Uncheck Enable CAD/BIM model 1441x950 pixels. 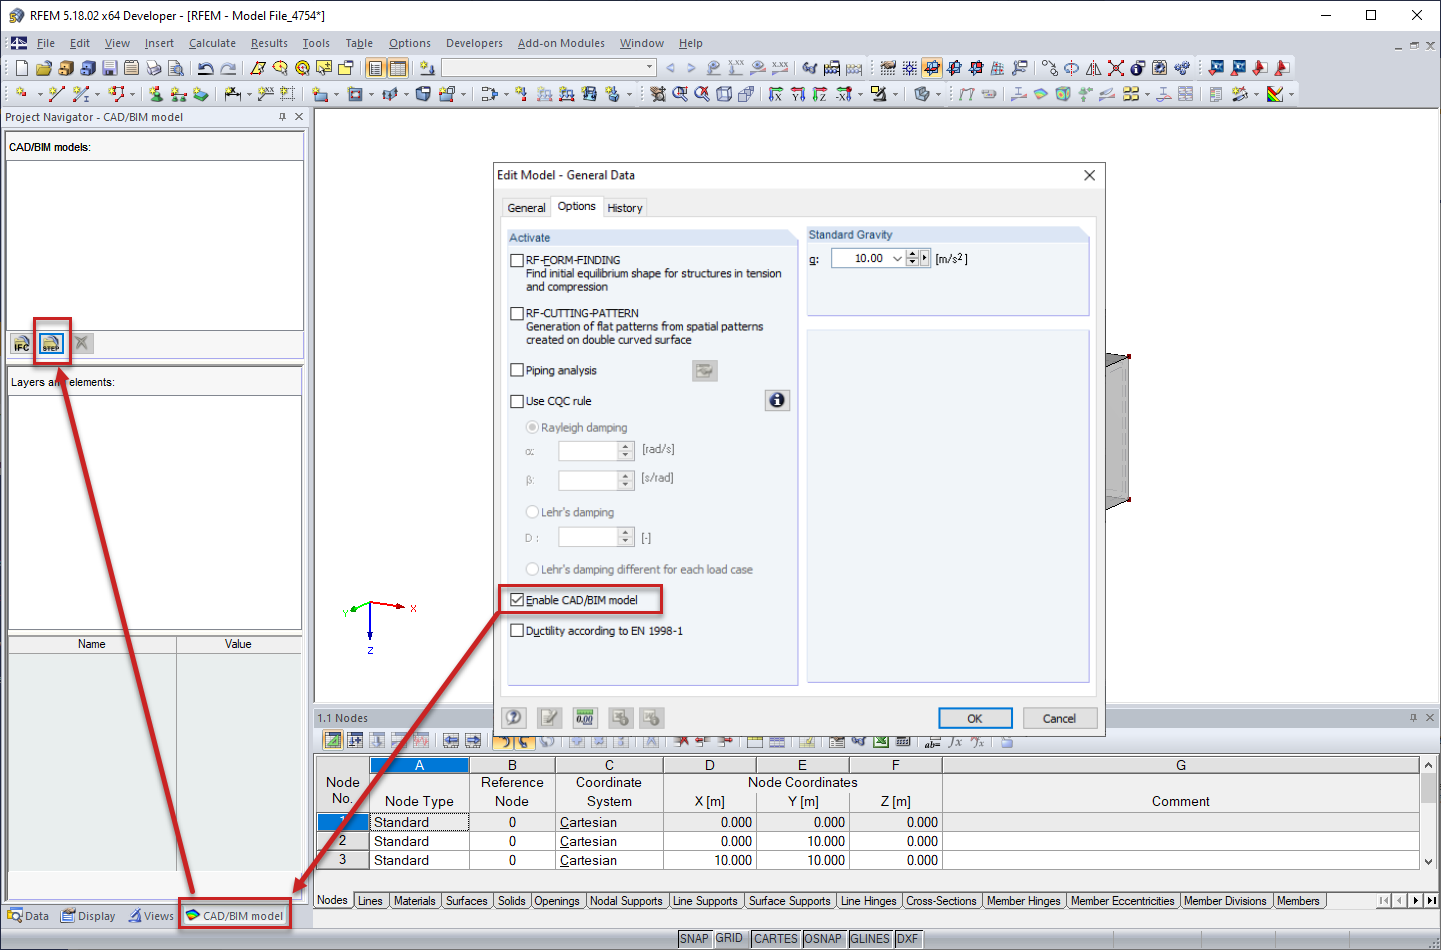(517, 599)
